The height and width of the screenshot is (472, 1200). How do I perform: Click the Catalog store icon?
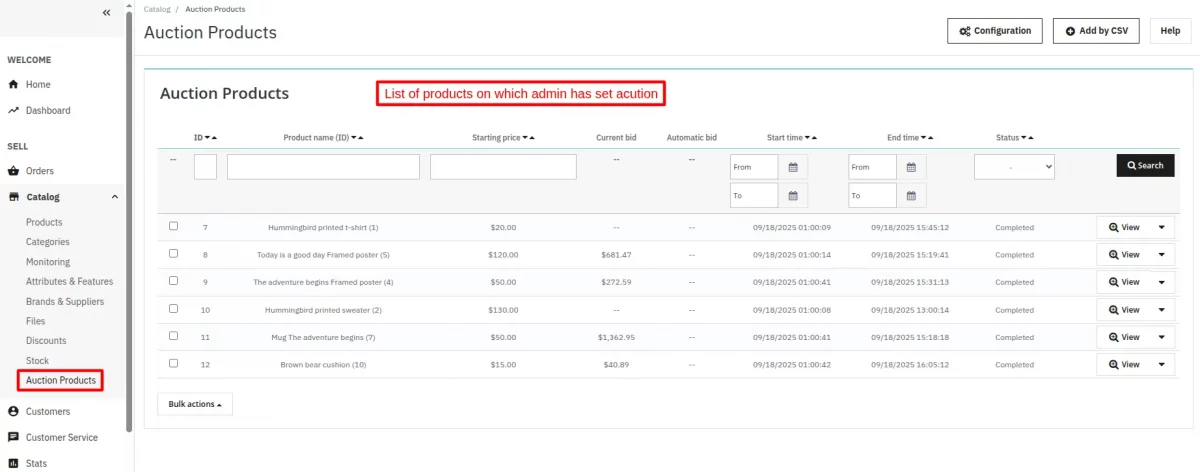pos(14,197)
